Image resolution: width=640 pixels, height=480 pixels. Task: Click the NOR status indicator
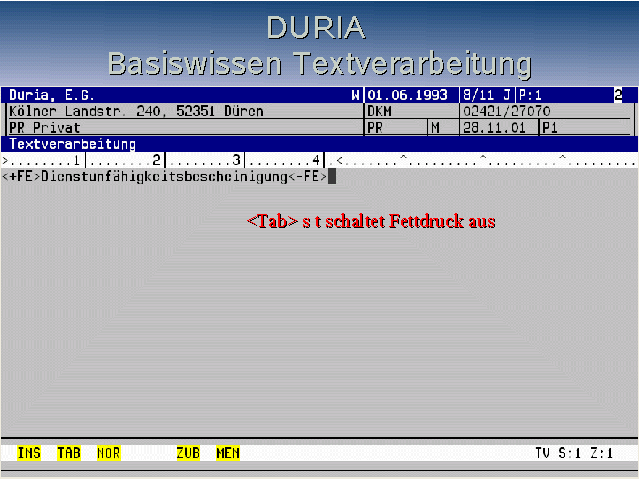(x=109, y=453)
